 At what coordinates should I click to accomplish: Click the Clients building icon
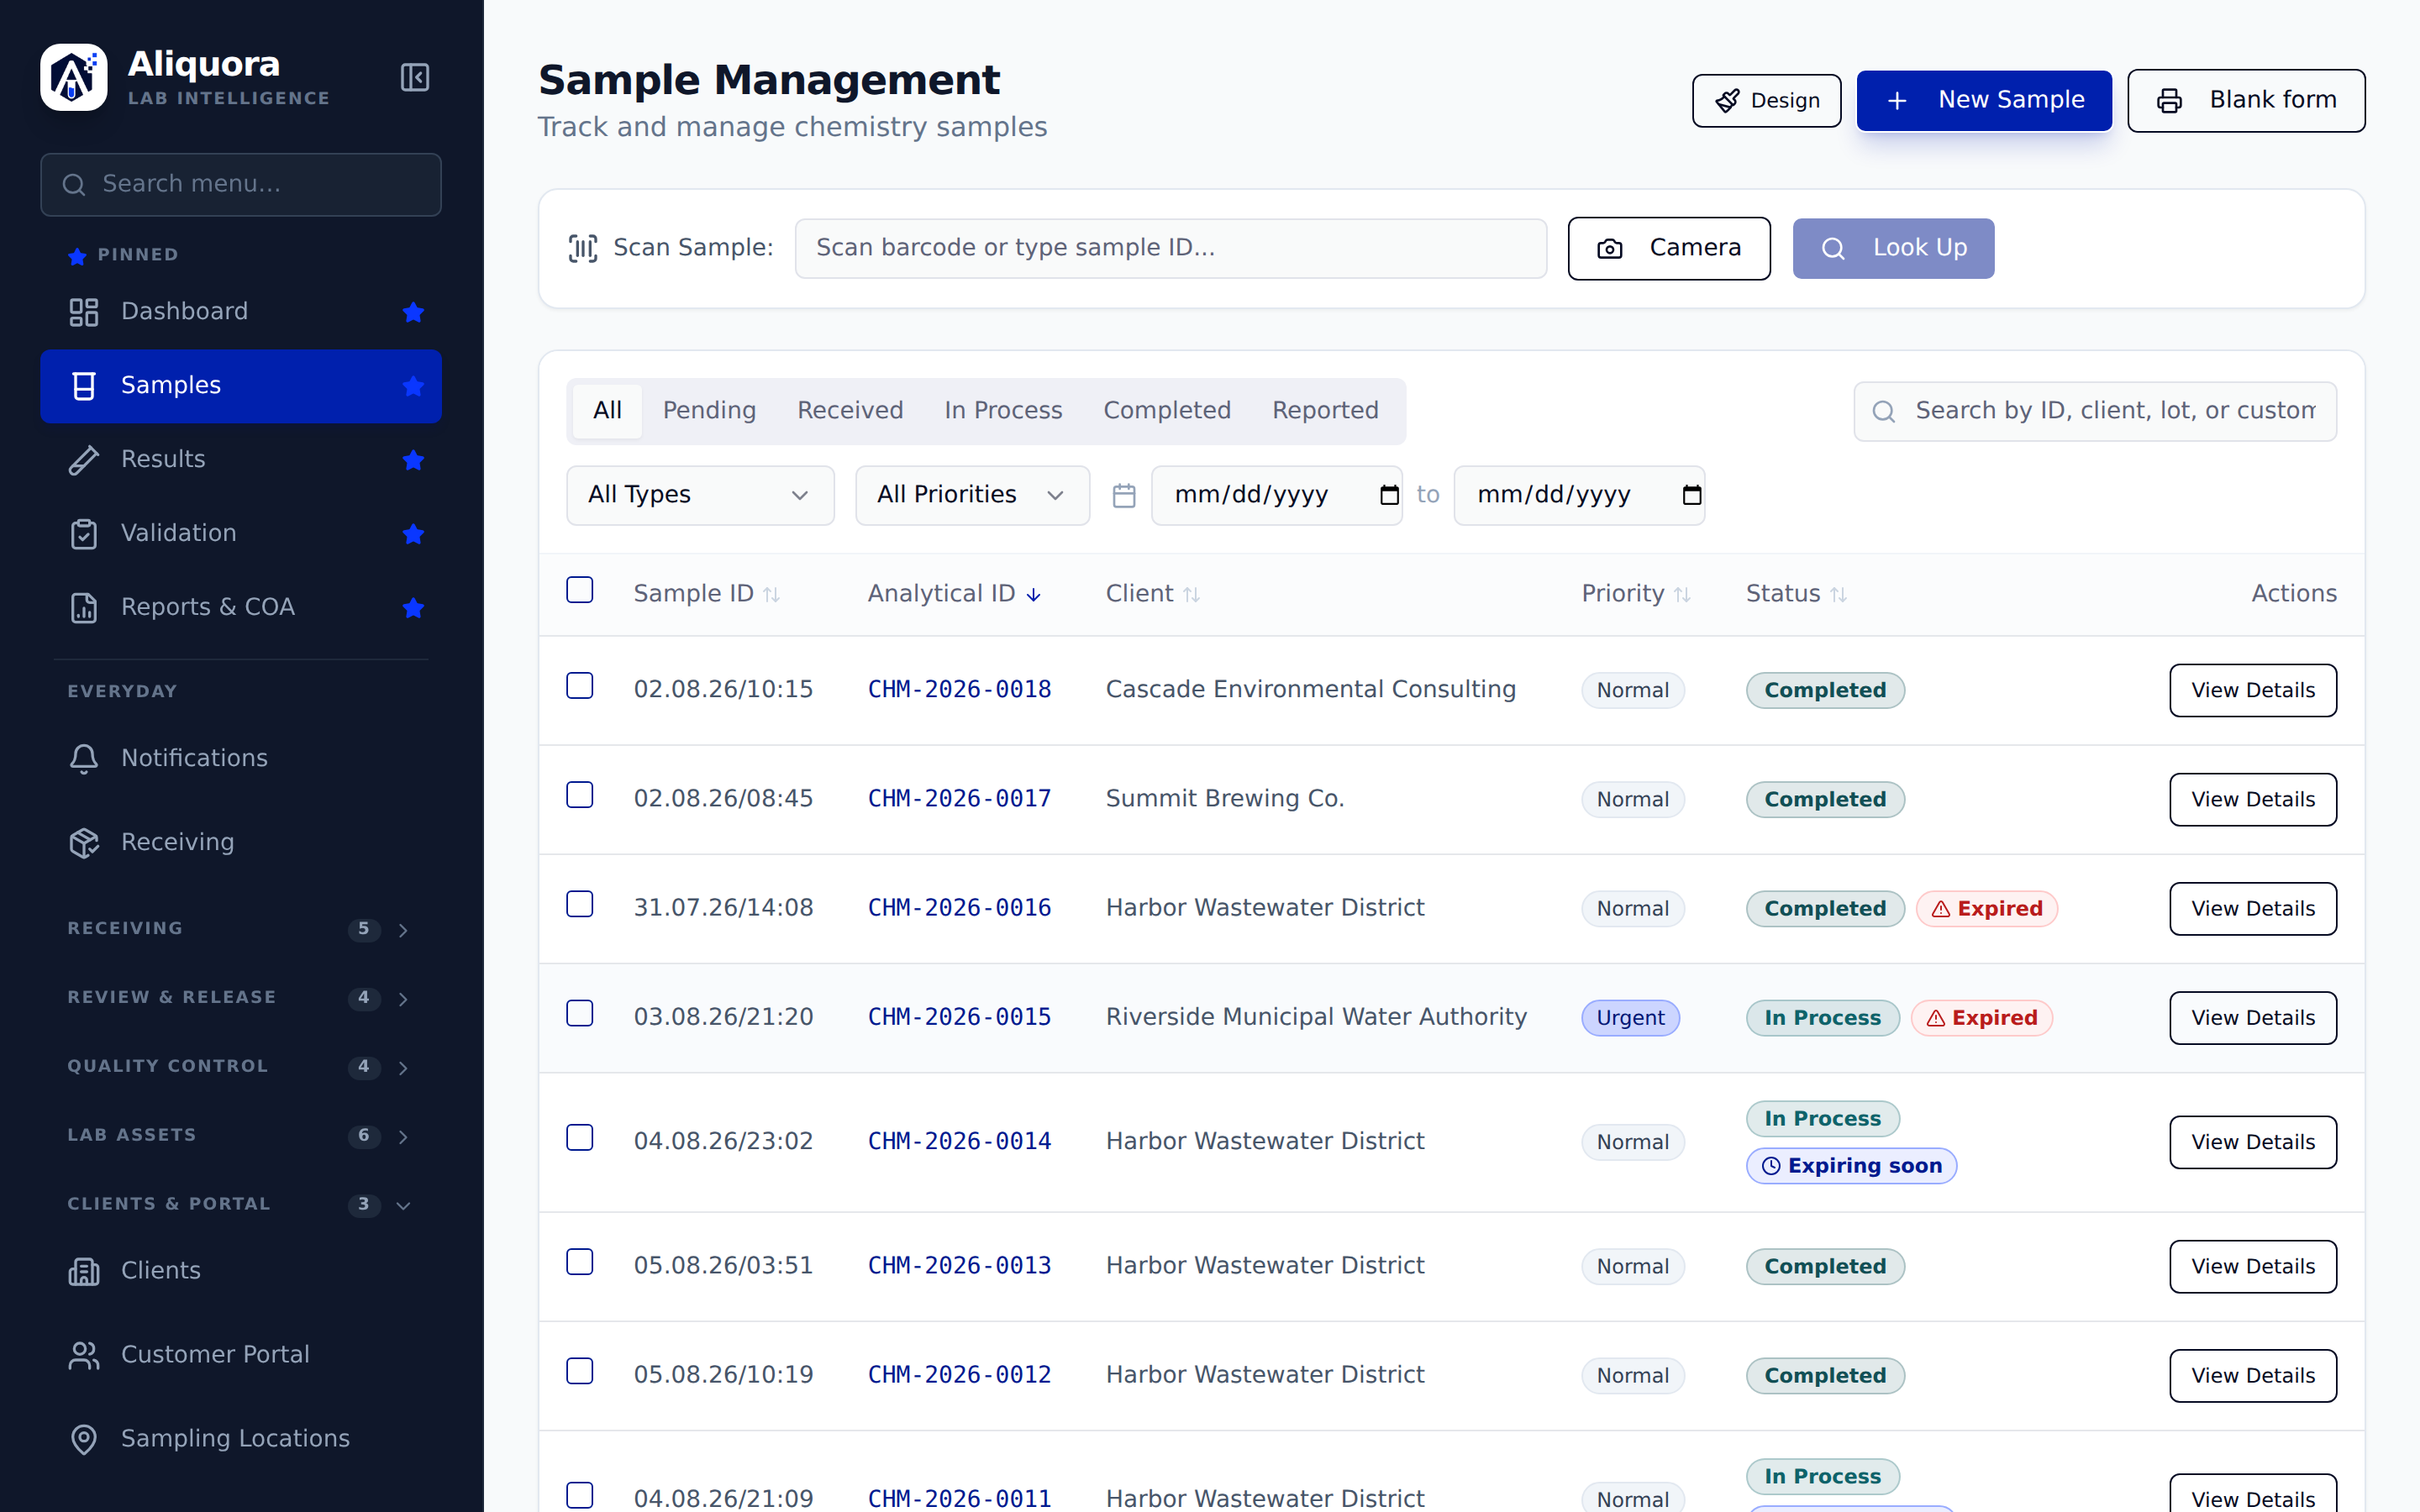84,1271
